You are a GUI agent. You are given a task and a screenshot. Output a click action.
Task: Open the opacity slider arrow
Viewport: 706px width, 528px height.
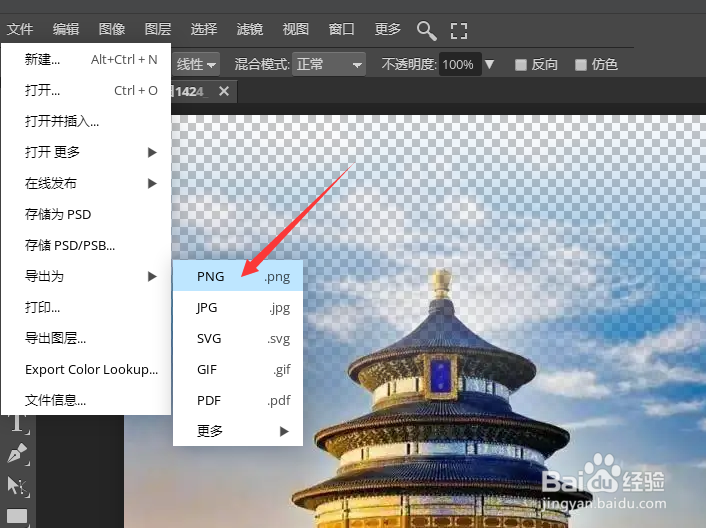point(489,64)
